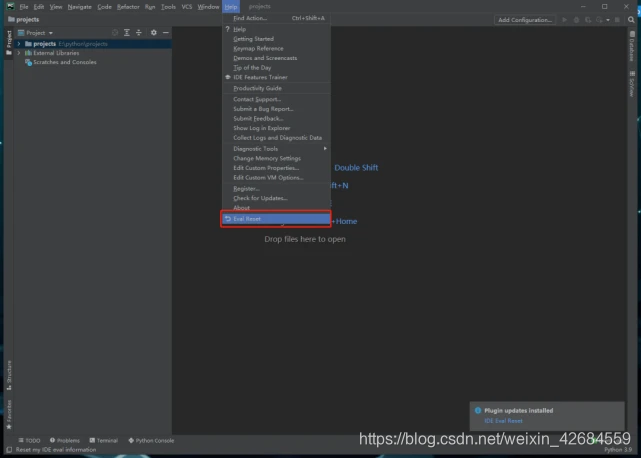Open the Edit menu

click(x=39, y=7)
